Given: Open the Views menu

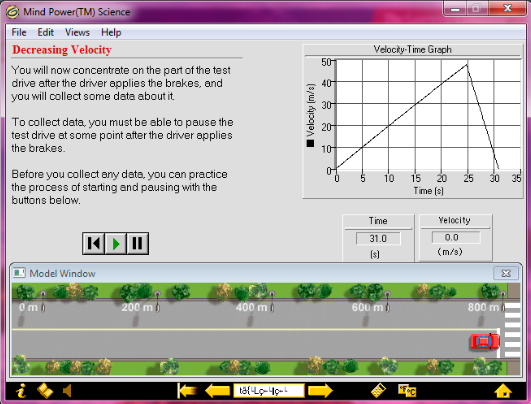Looking at the screenshot, I should pyautogui.click(x=77, y=33).
